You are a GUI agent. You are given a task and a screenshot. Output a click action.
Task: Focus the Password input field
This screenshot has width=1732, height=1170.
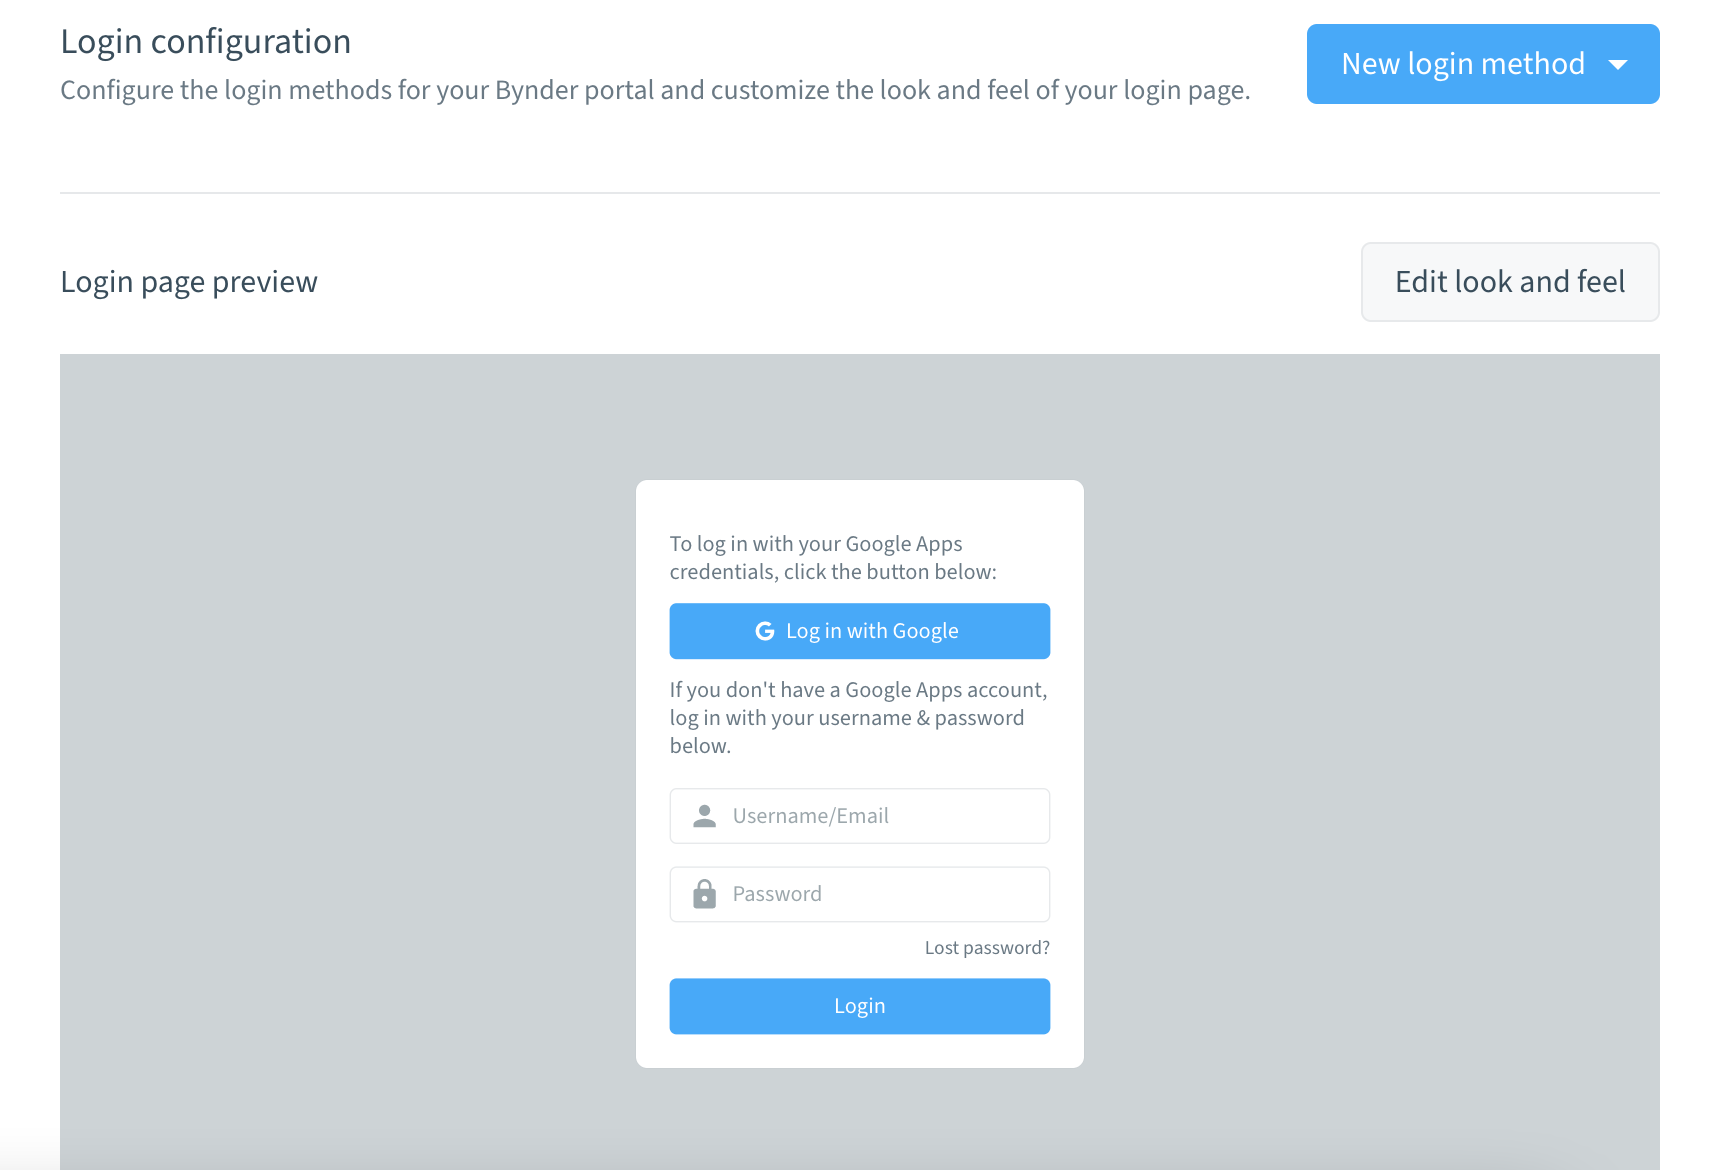click(859, 894)
